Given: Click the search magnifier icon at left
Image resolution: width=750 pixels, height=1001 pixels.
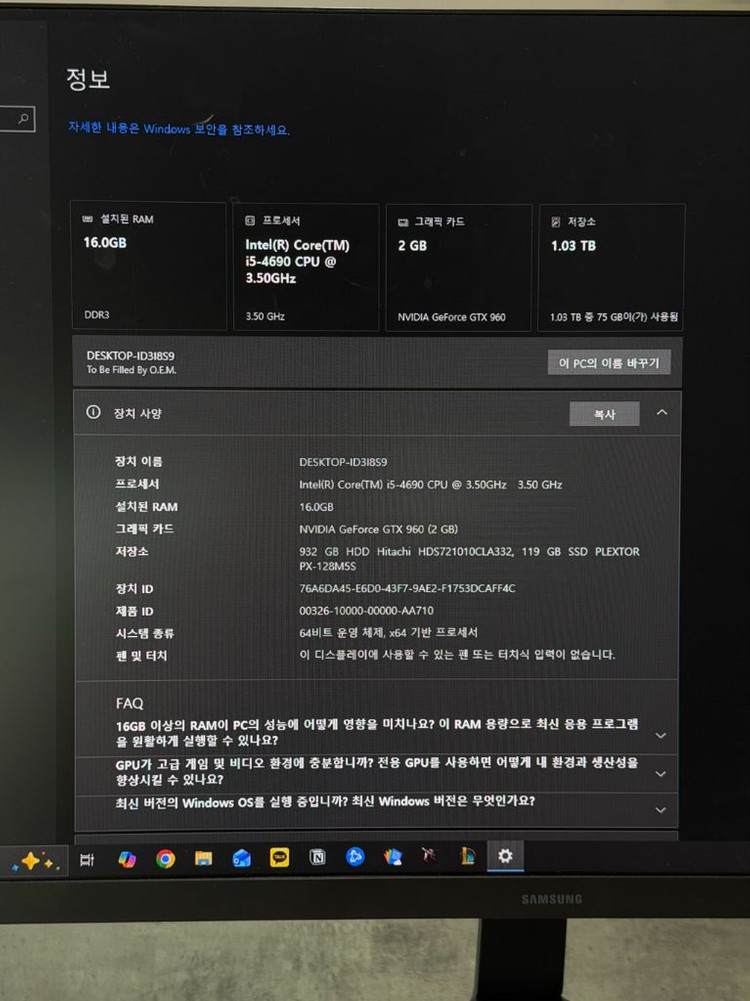Looking at the screenshot, I should (x=24, y=119).
